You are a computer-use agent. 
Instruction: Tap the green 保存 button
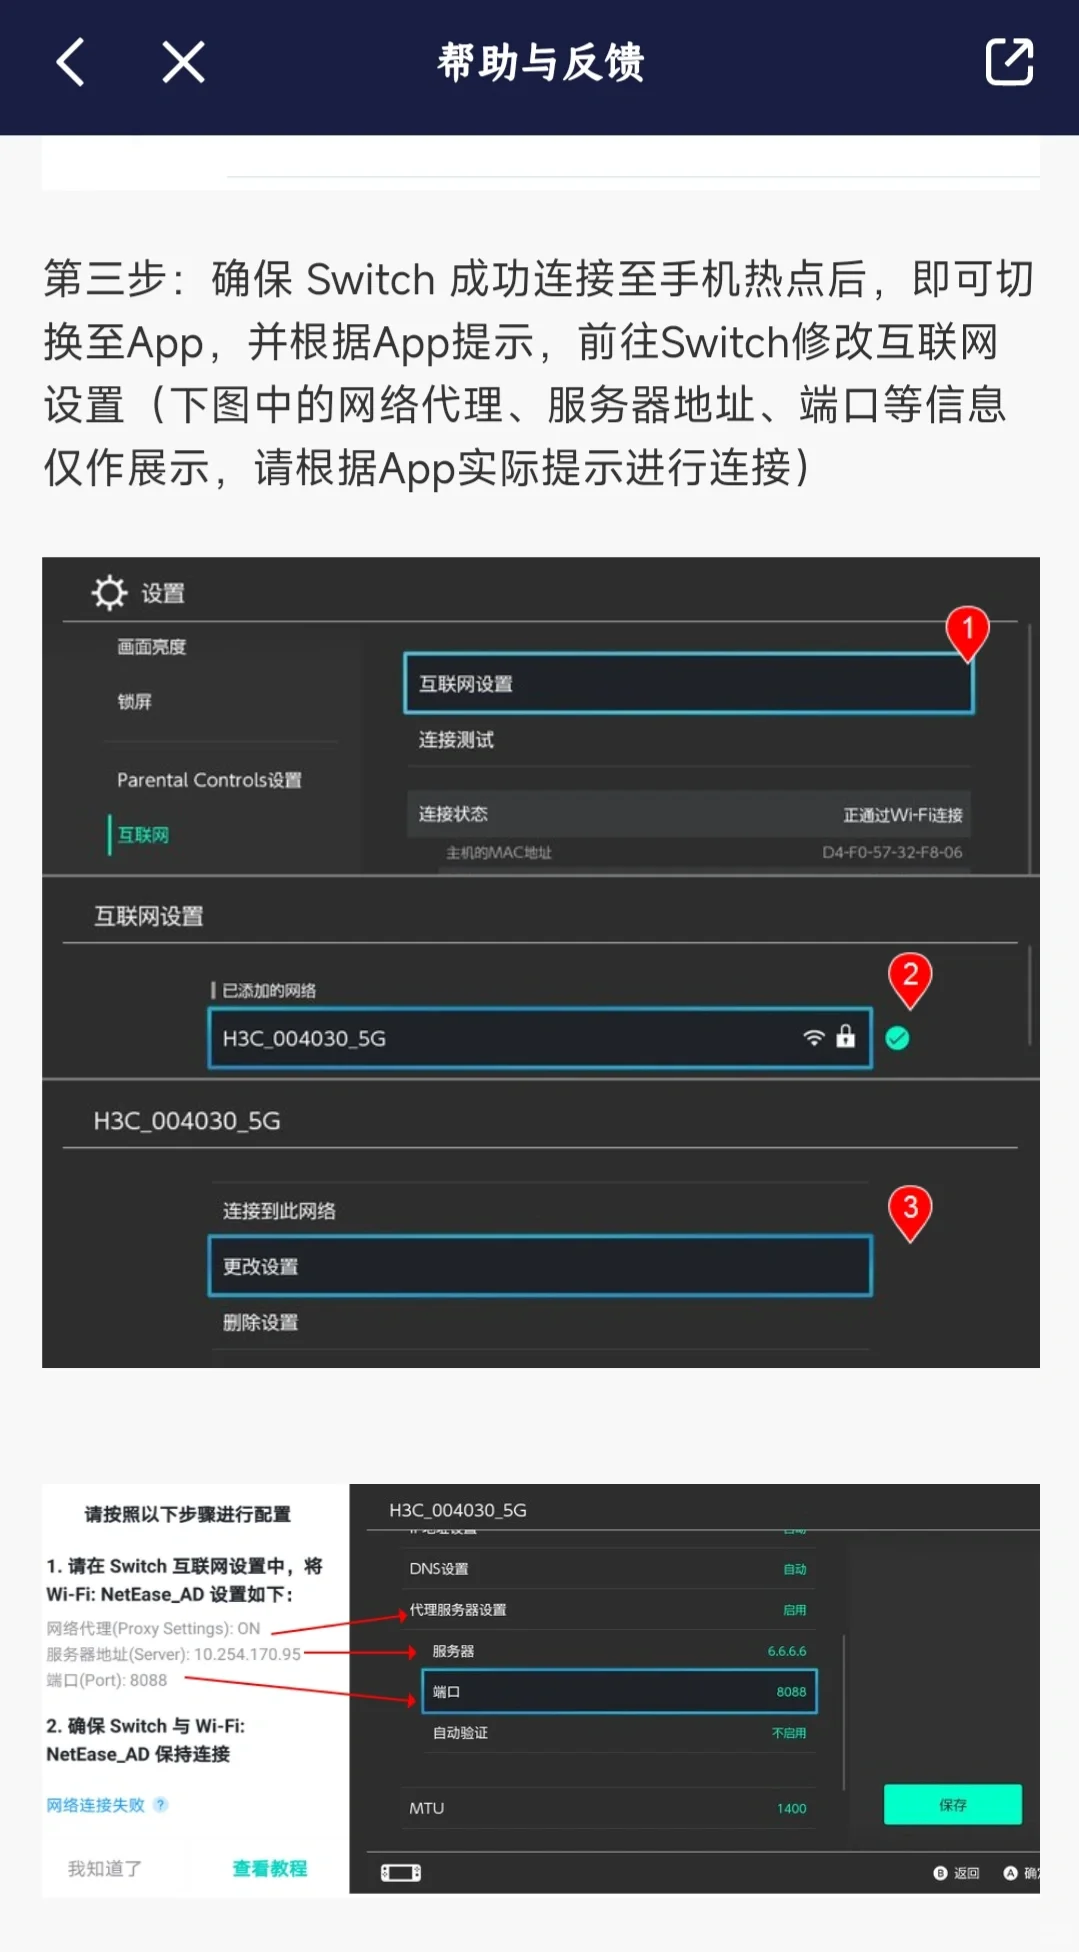pos(953,1804)
